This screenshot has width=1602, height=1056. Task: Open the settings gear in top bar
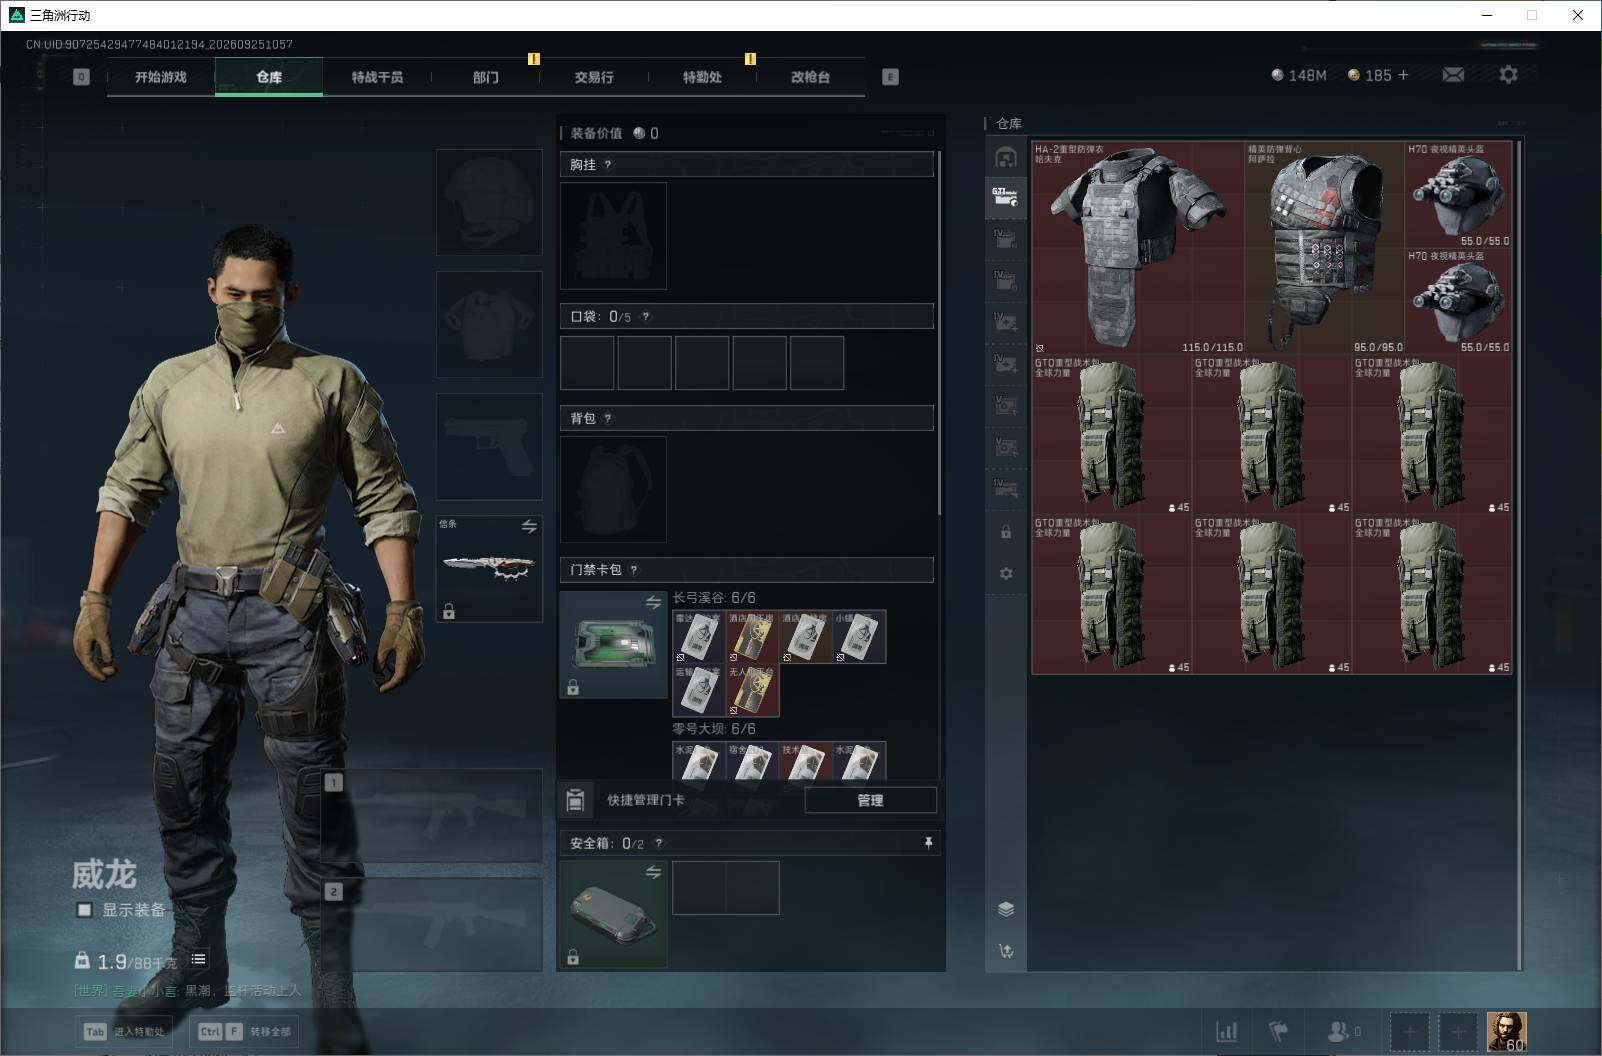(x=1508, y=75)
